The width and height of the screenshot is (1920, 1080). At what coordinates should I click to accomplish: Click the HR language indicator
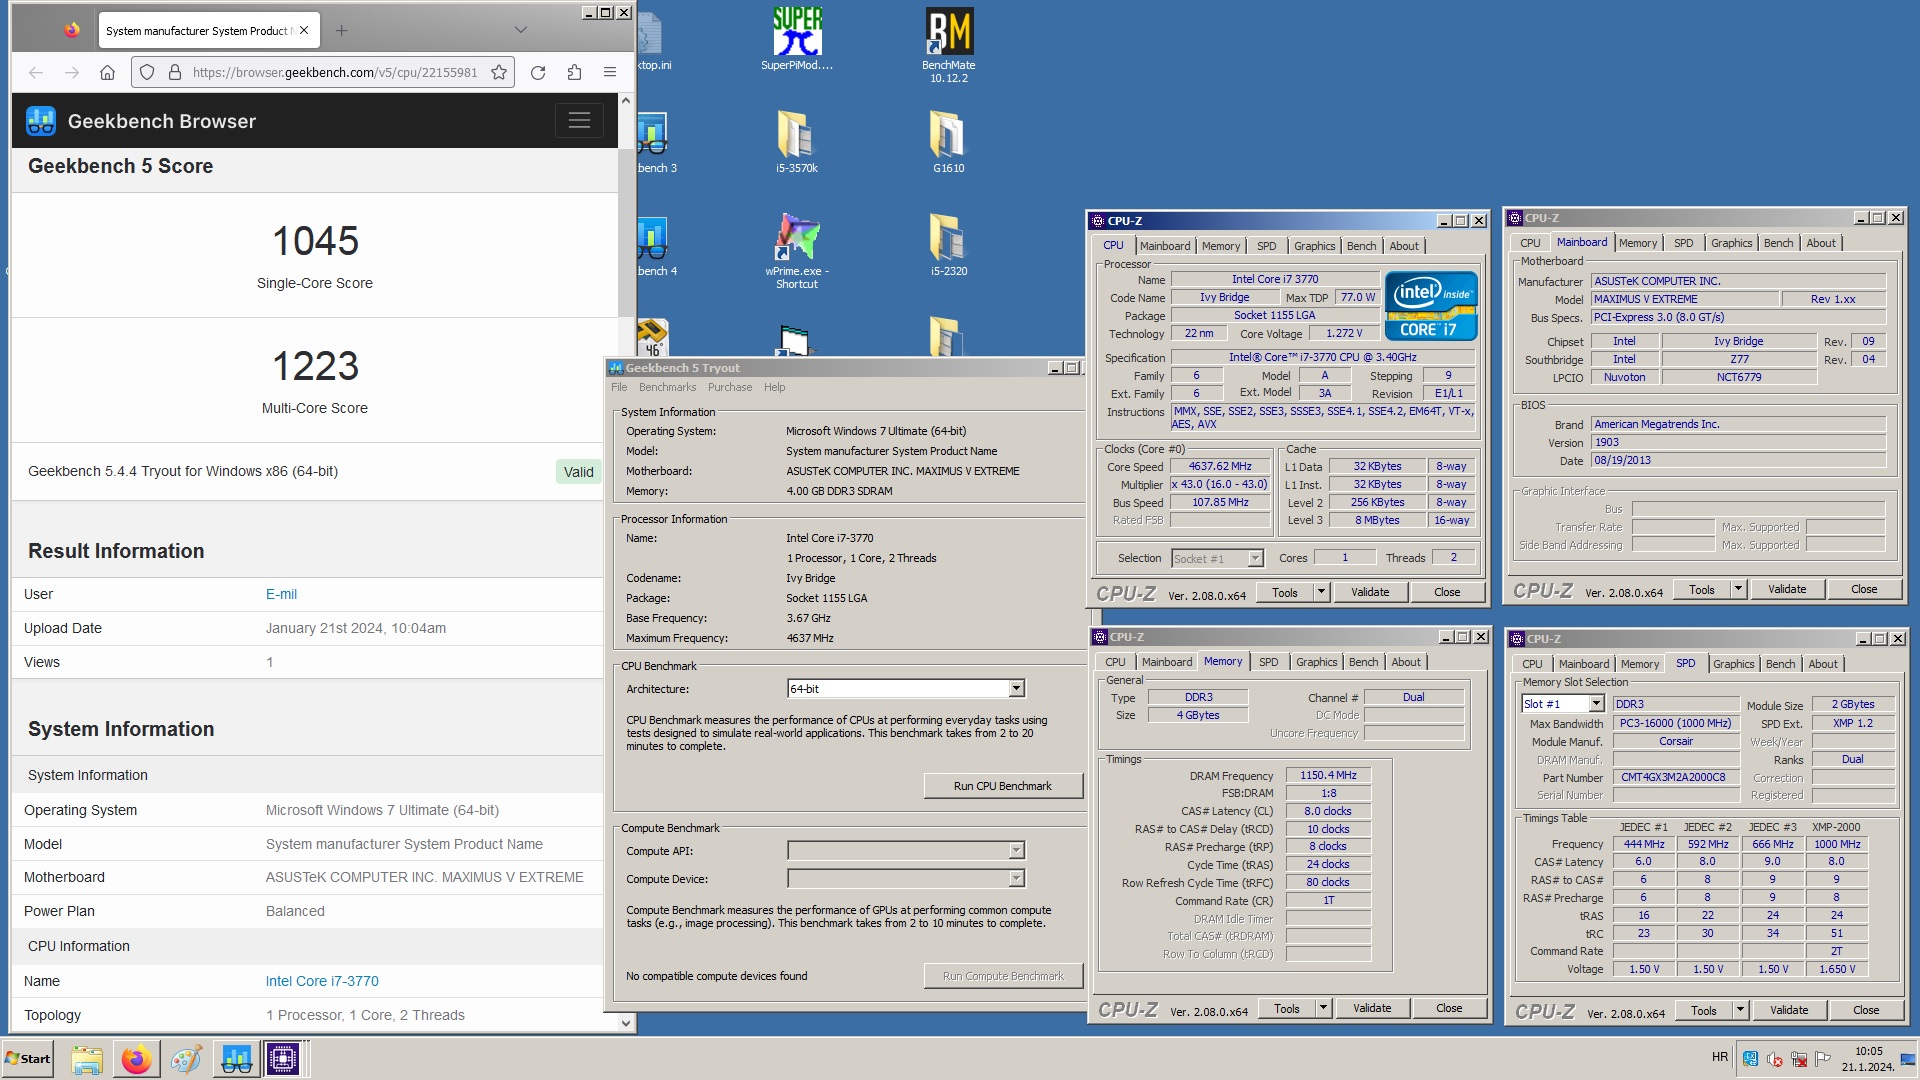tap(1720, 1057)
